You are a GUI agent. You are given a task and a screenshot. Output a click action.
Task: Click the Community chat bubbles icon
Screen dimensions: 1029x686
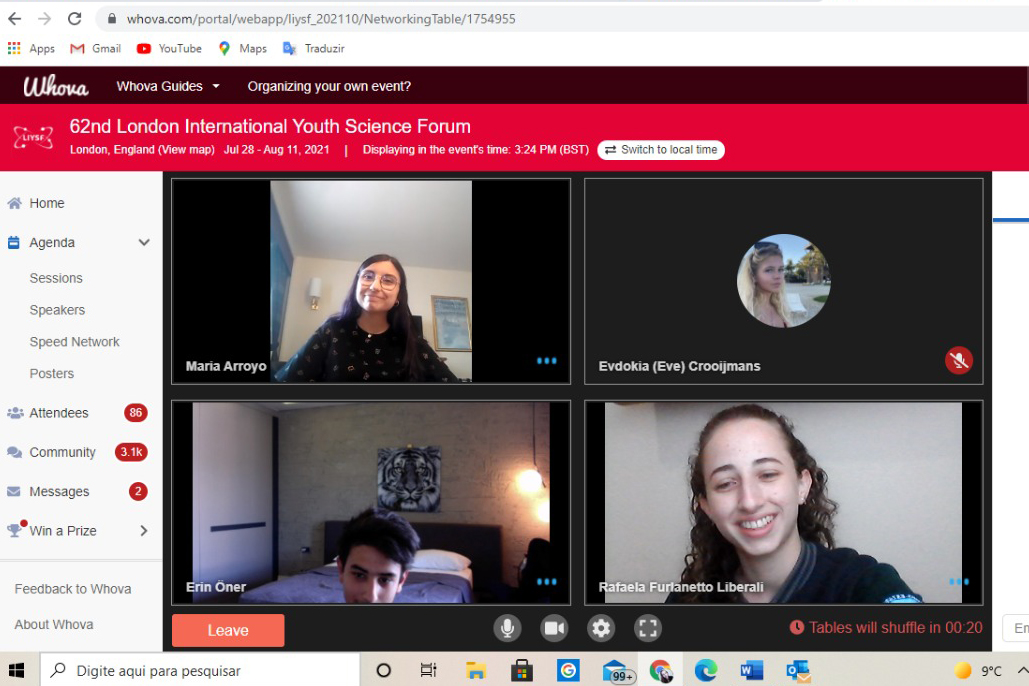tap(14, 452)
